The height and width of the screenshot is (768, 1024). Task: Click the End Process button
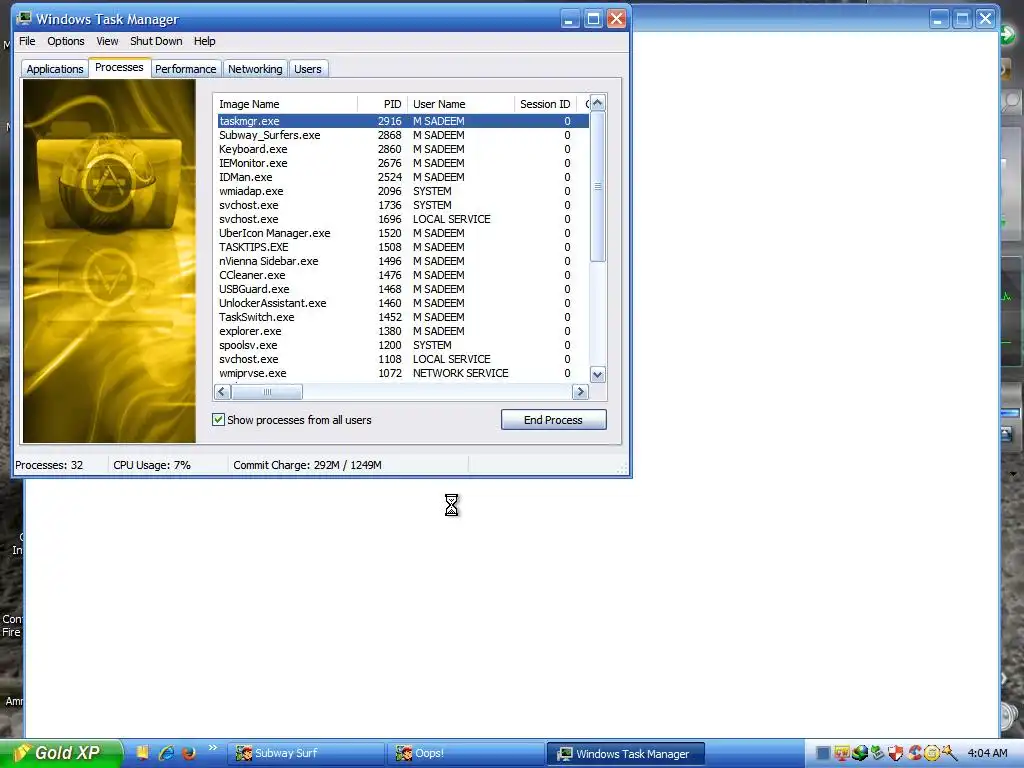(554, 420)
